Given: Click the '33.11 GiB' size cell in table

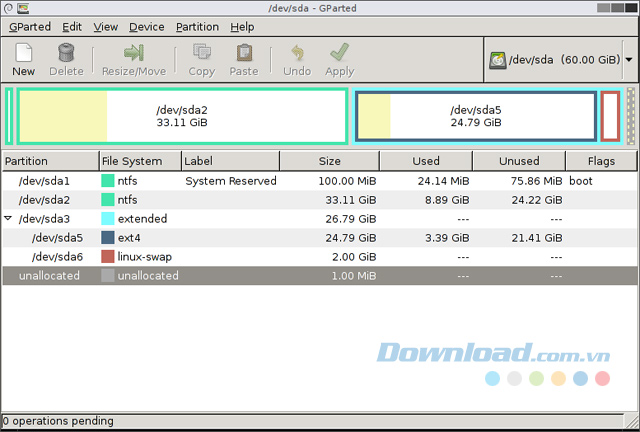Looking at the screenshot, I should click(351, 200).
